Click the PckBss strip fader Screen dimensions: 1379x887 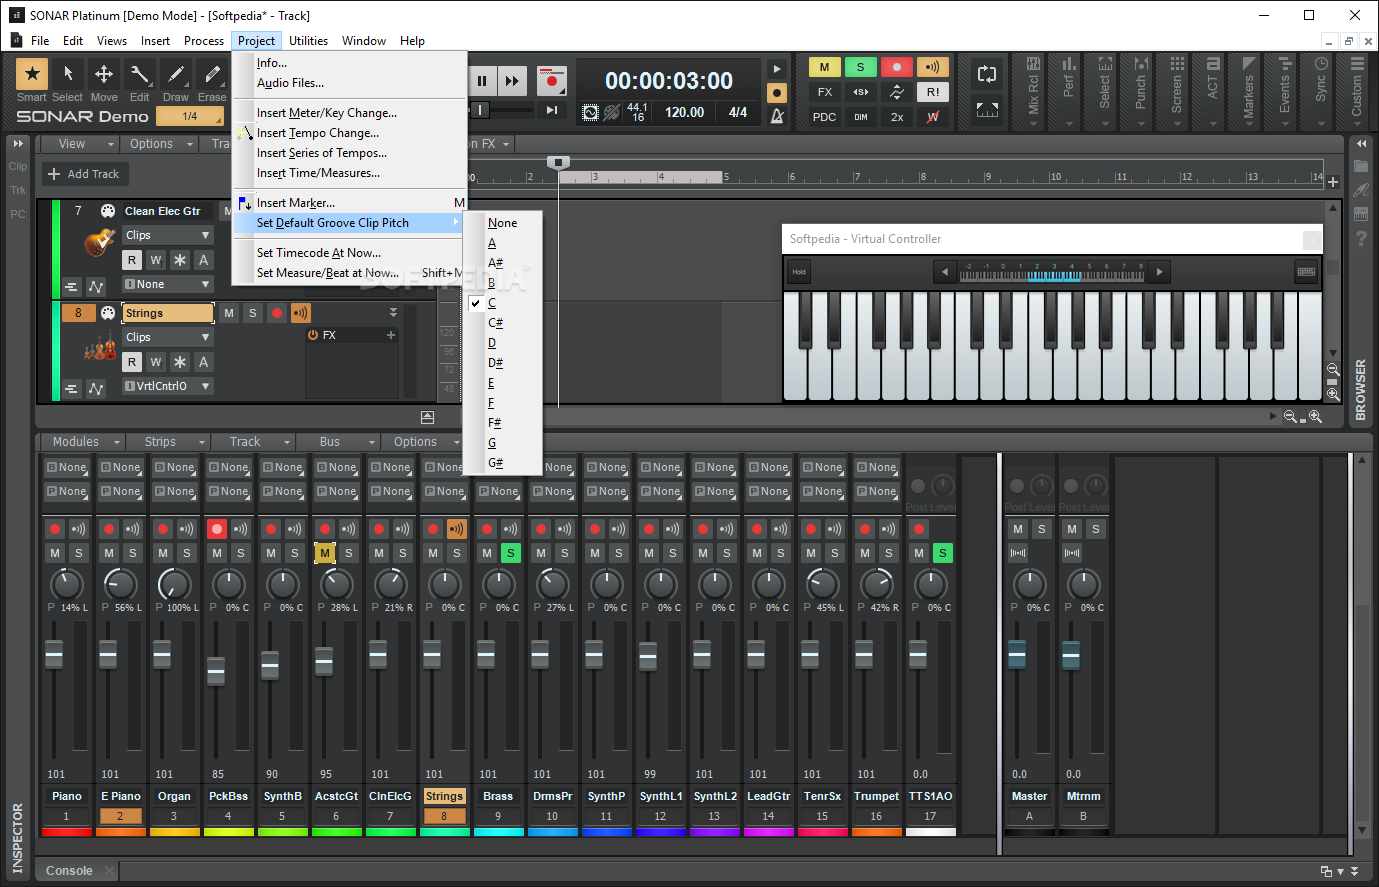point(216,671)
